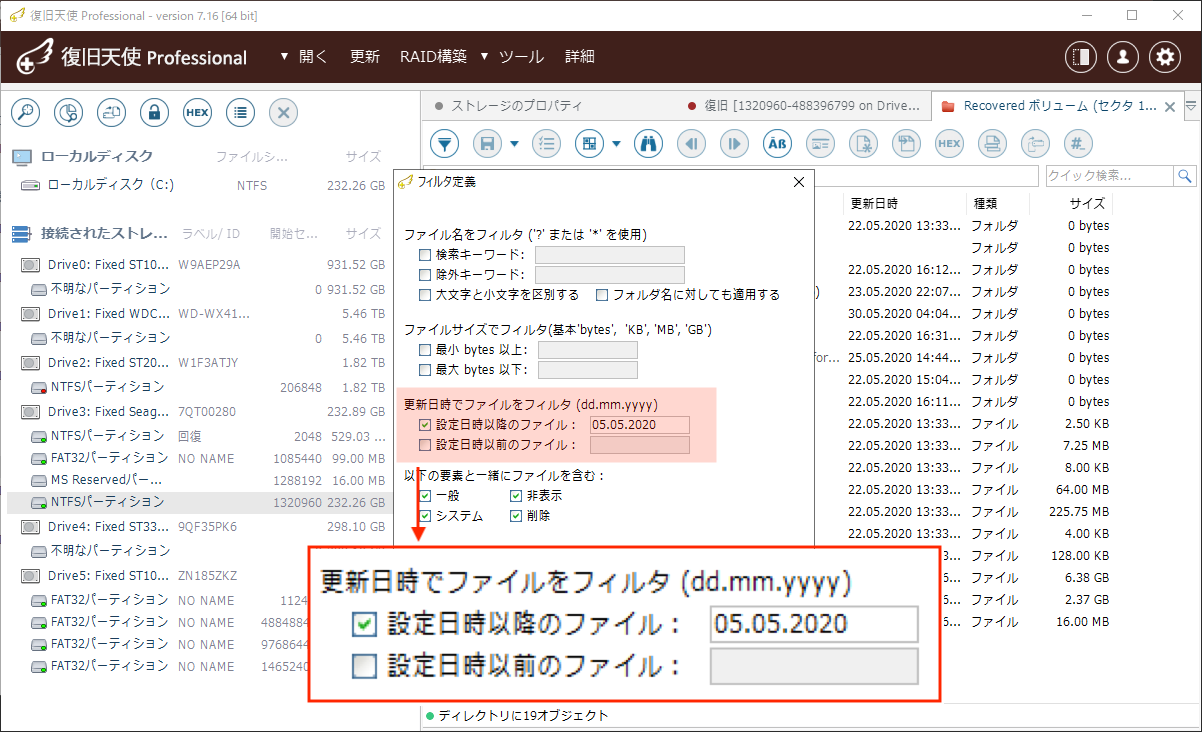Close the Recovered ボリューム tab
This screenshot has height=732, width=1202.
click(1171, 105)
